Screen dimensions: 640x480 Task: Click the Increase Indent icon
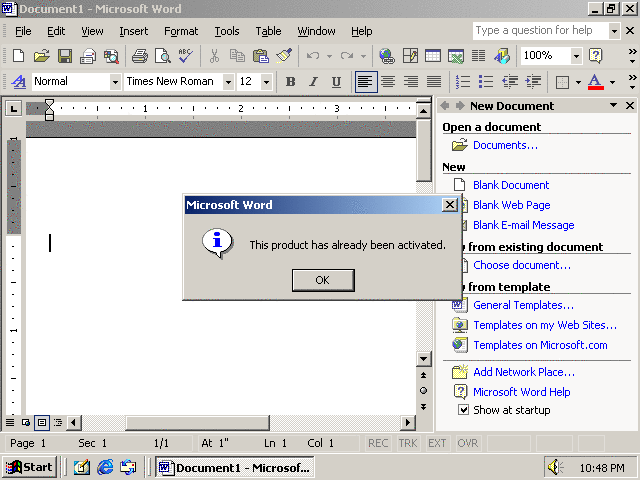[x=533, y=82]
